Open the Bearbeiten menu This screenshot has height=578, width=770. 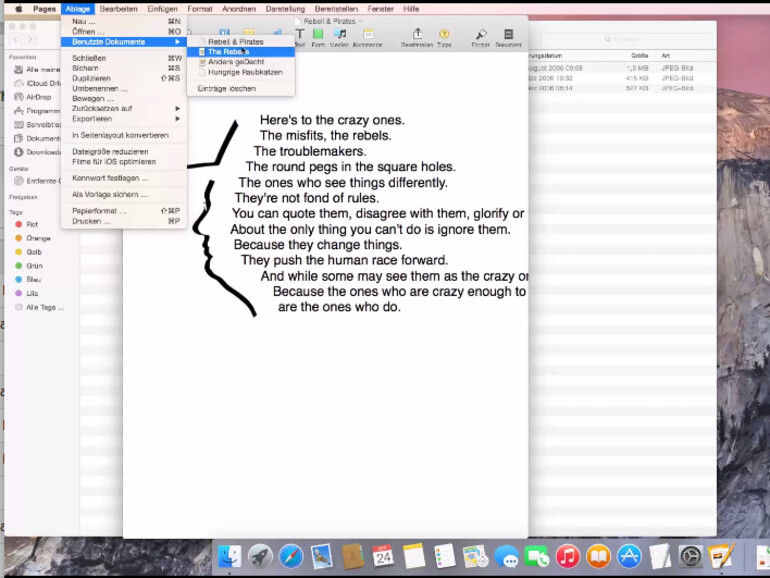pos(118,9)
